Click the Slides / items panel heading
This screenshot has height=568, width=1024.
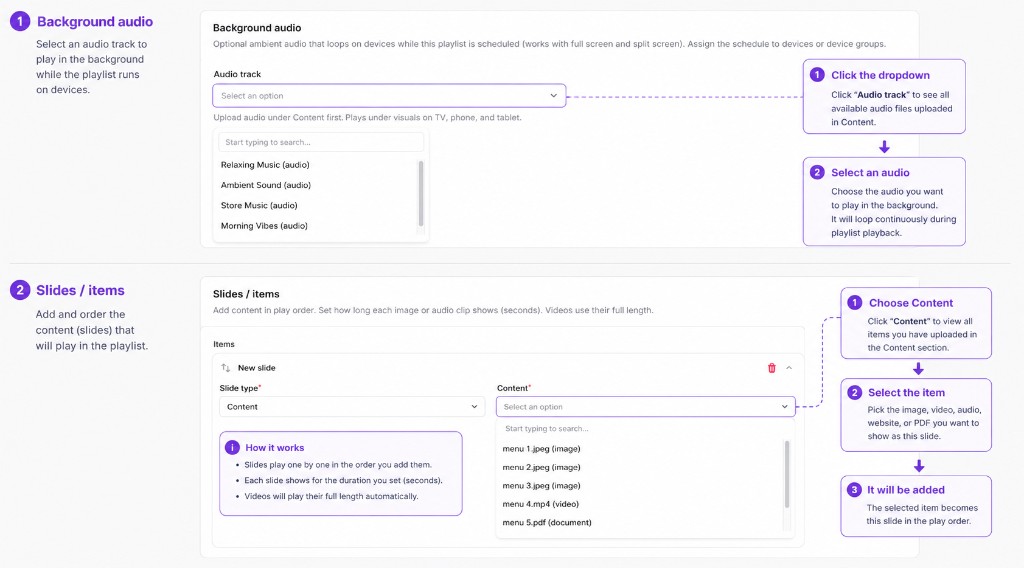click(x=246, y=294)
